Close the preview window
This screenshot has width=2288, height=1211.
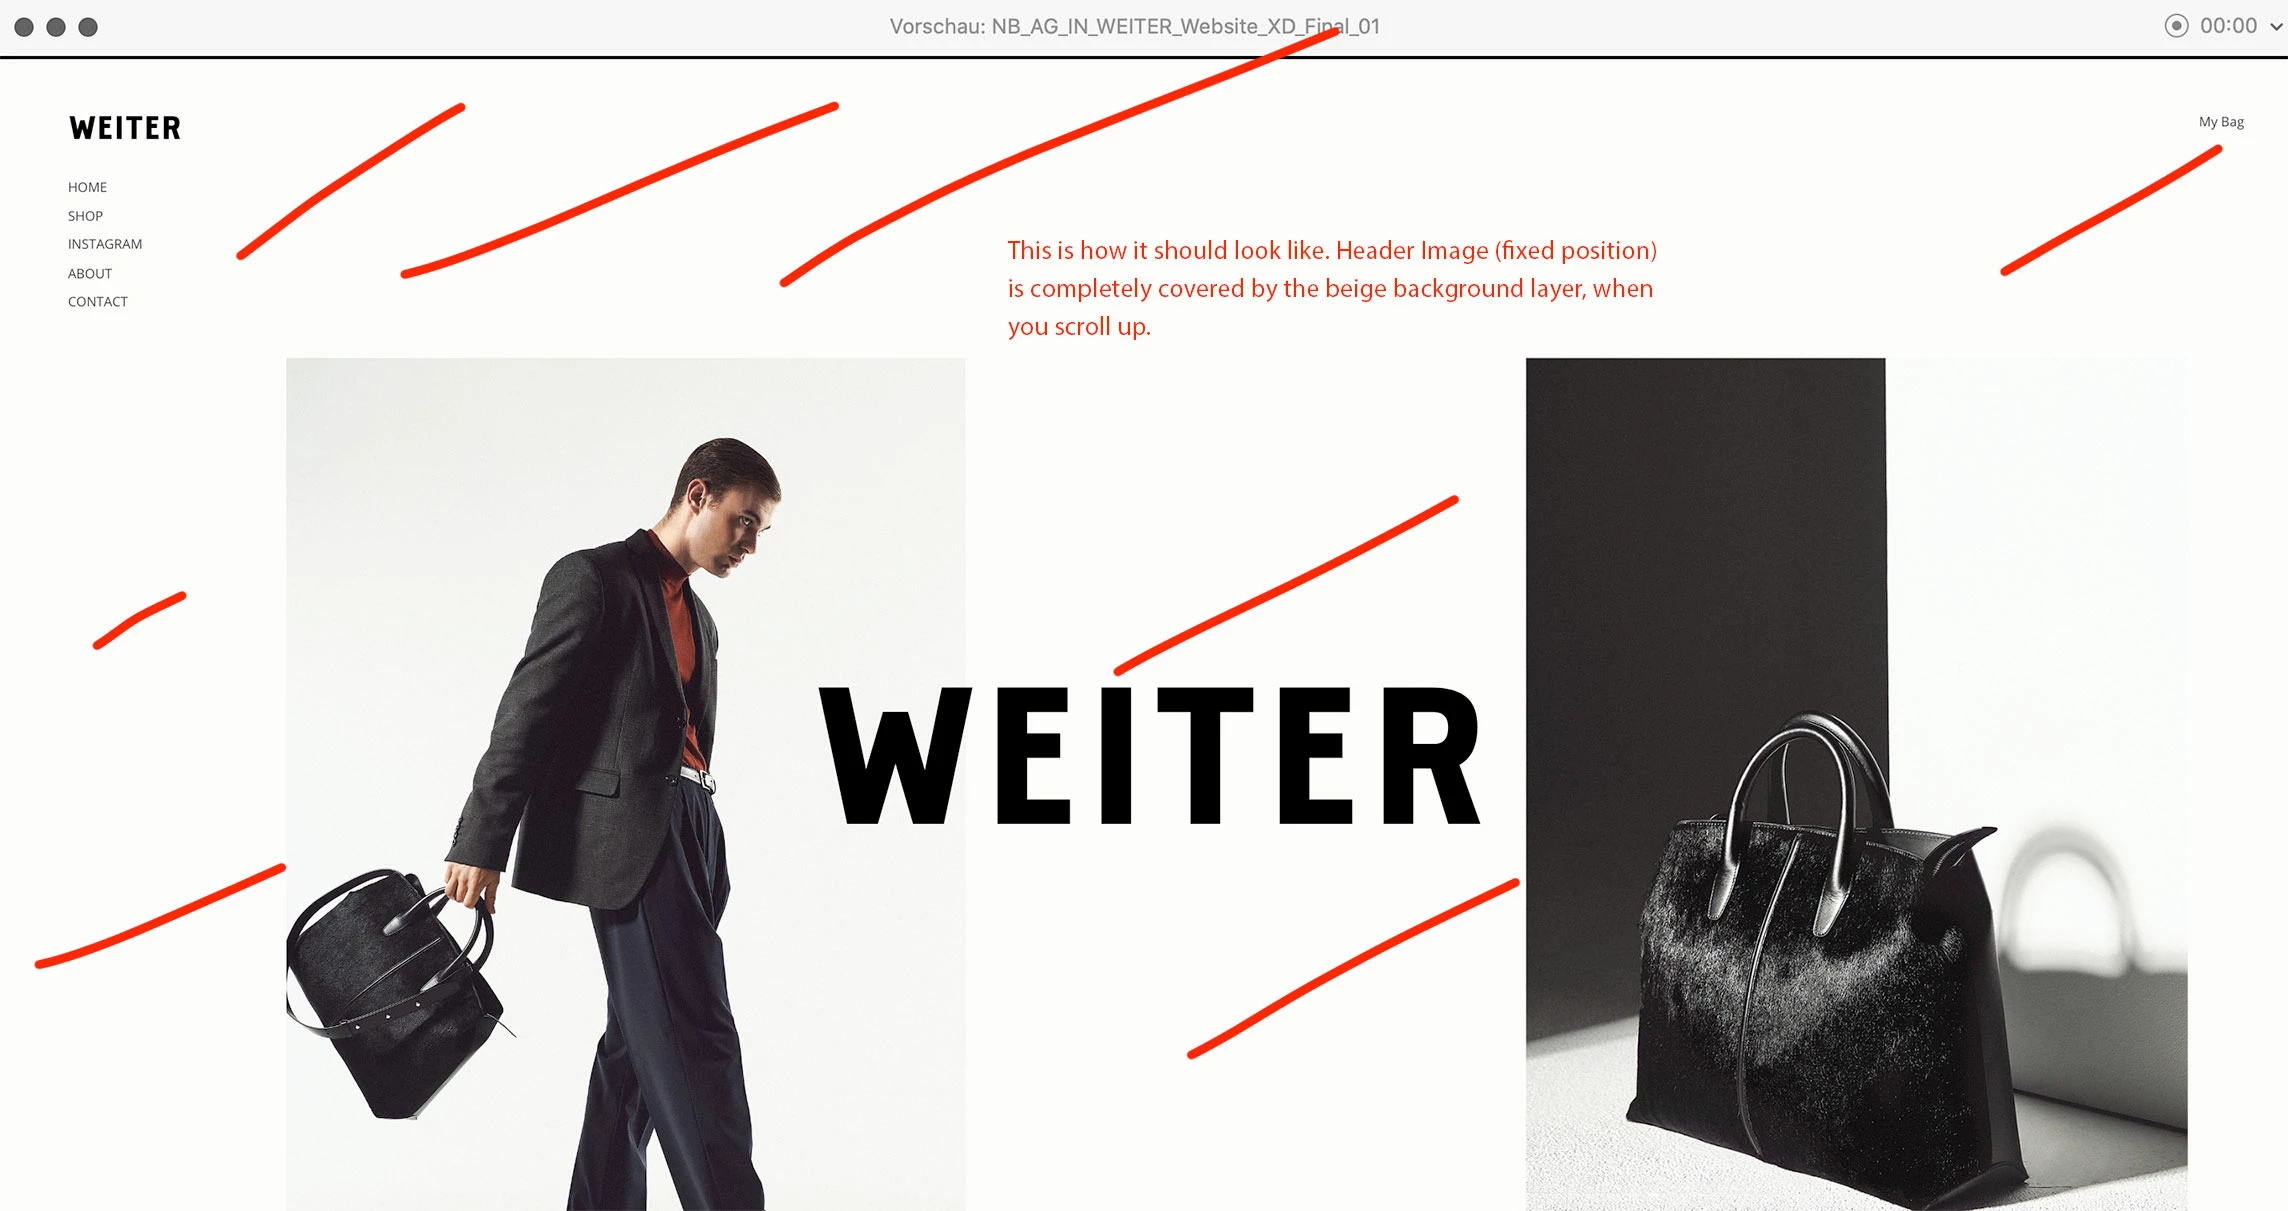[24, 27]
